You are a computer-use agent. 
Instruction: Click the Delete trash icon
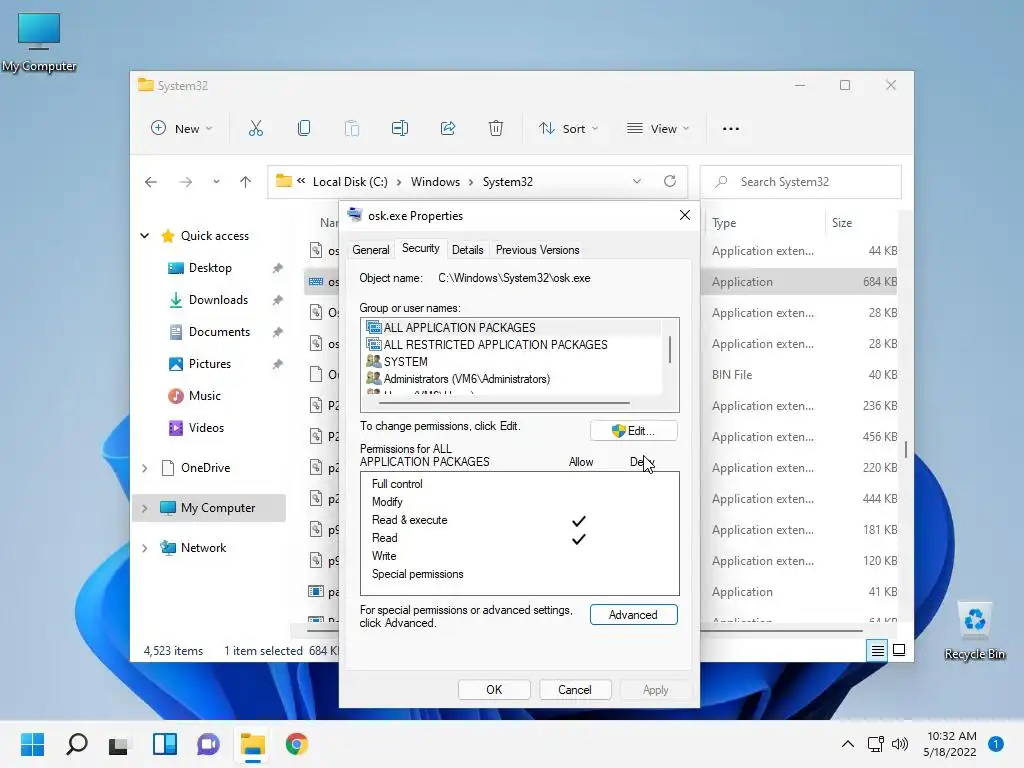click(x=496, y=129)
